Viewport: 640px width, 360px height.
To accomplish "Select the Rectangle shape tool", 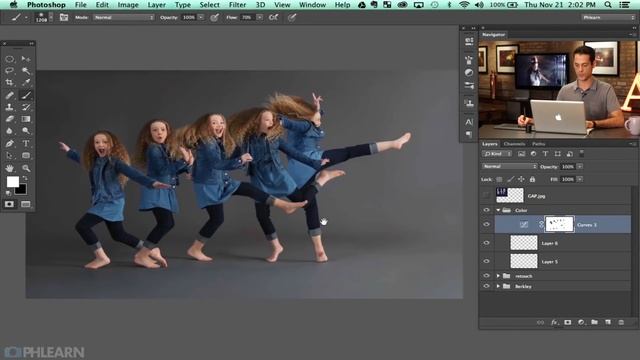I will tap(26, 156).
